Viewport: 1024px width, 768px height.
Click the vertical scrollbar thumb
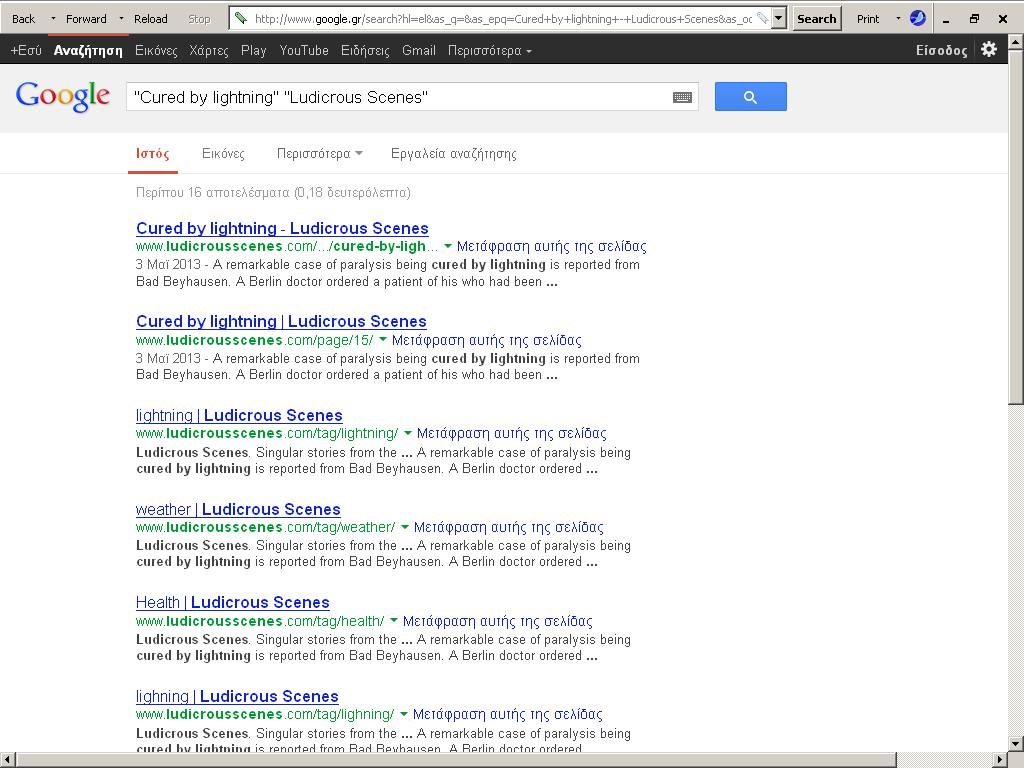[1016, 227]
